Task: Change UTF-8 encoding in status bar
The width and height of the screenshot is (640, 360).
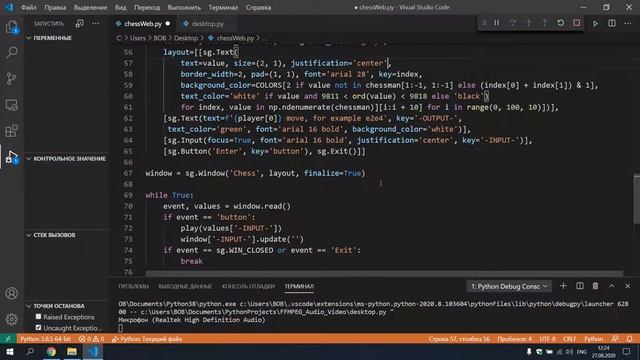Action: 547,339
